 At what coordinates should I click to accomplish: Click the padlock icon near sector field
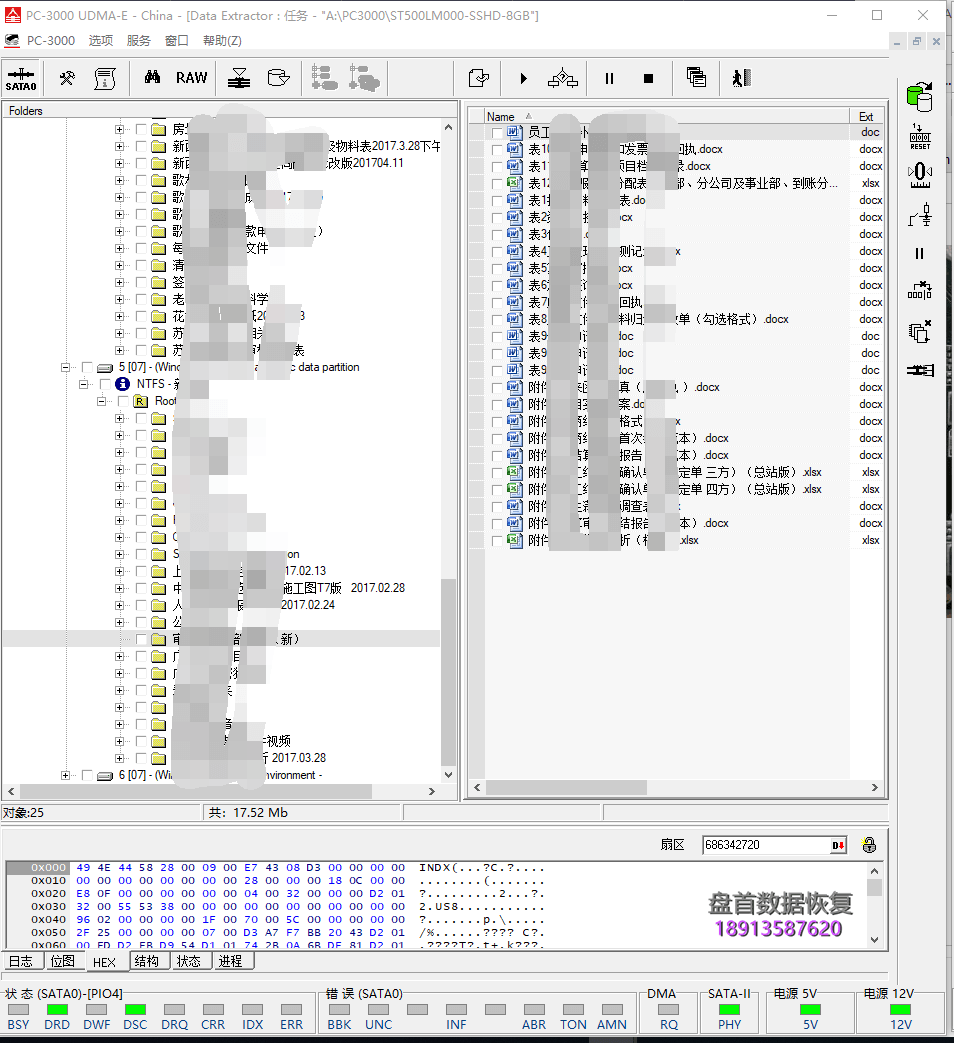869,845
